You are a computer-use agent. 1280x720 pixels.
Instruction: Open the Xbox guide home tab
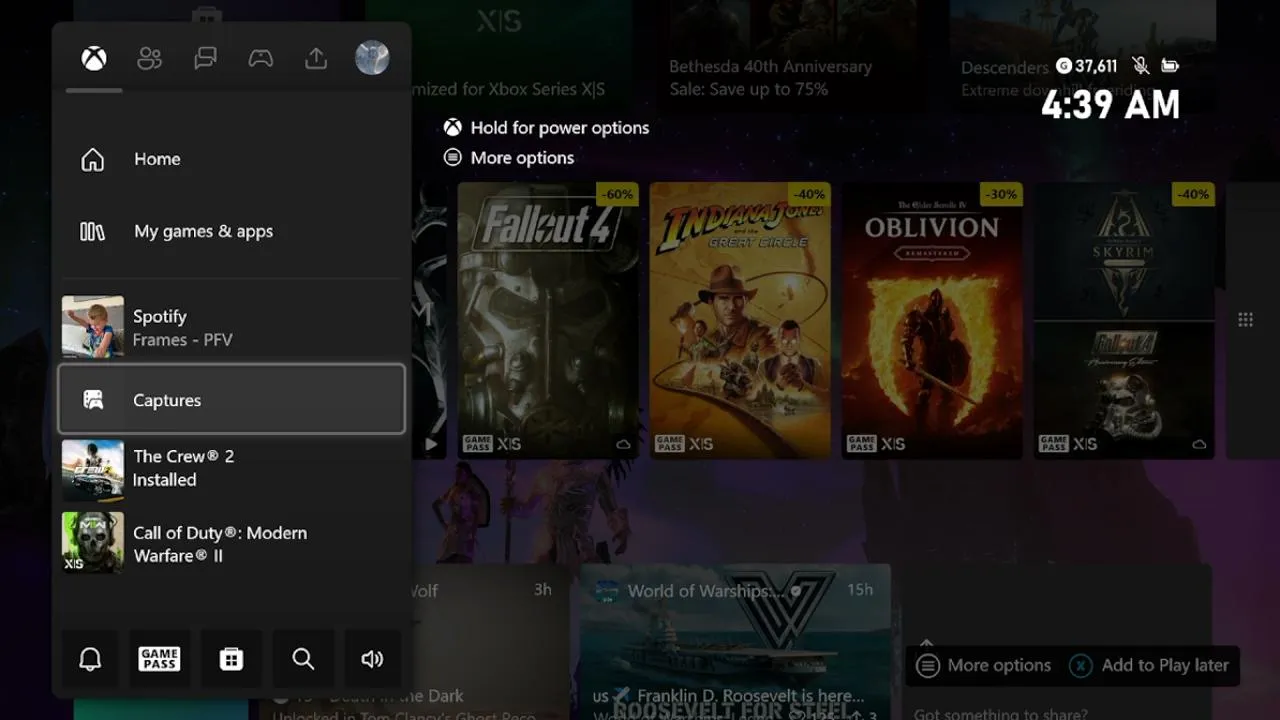[x=94, y=59]
